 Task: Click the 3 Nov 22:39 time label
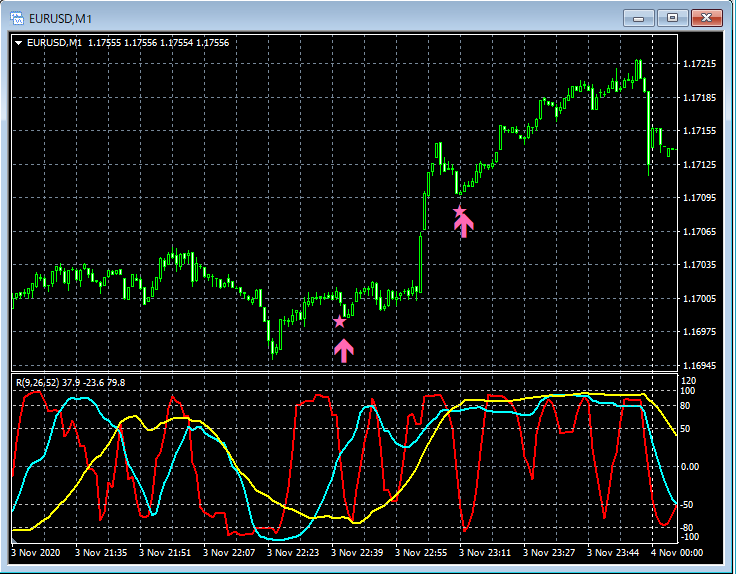[357, 552]
